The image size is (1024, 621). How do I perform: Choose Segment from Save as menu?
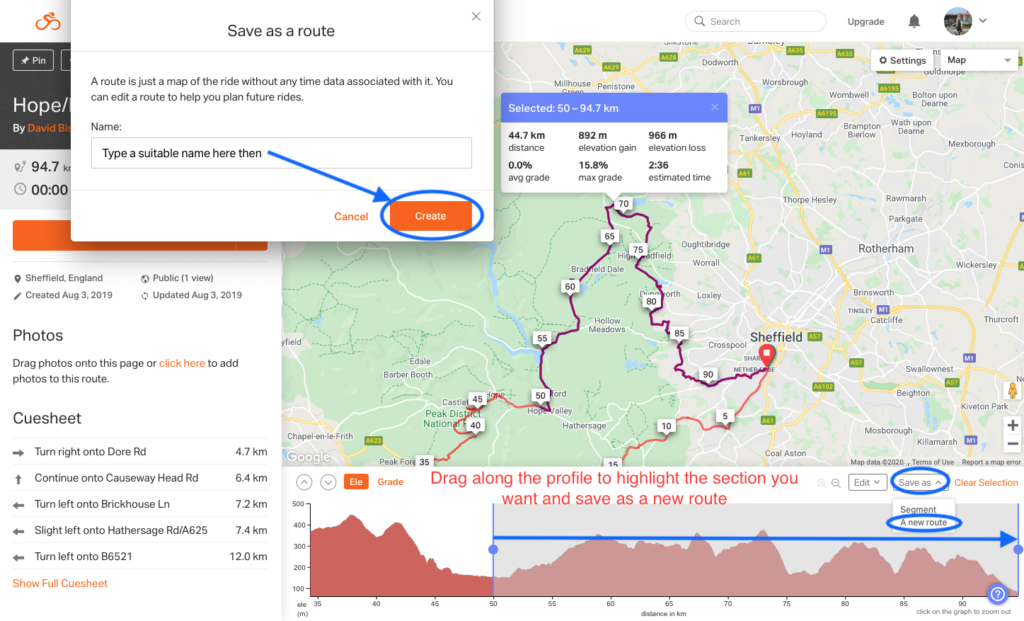[918, 509]
